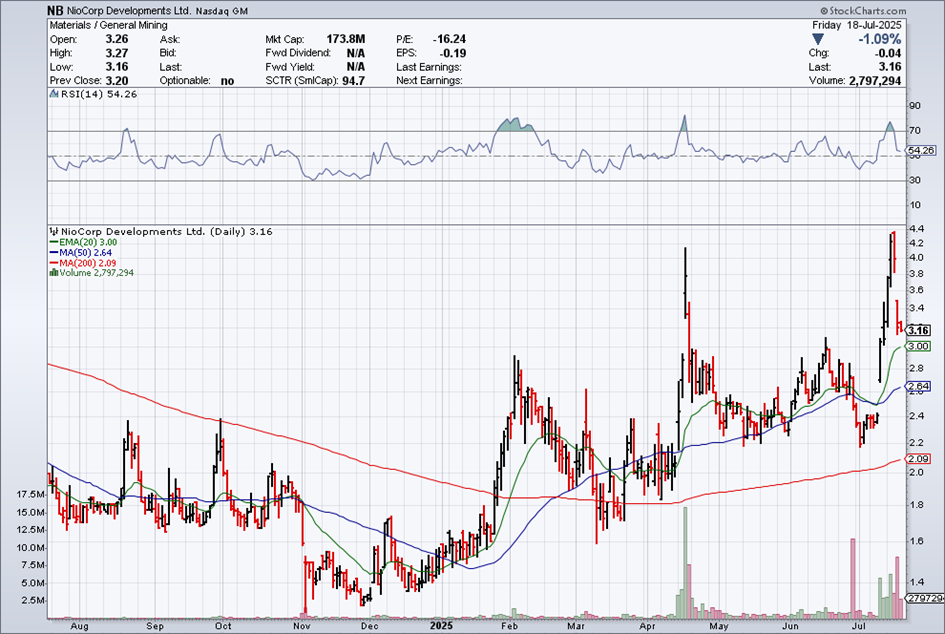Screen dimensions: 945x634
Task: Click the Nov label on time axis
Action: tap(301, 626)
